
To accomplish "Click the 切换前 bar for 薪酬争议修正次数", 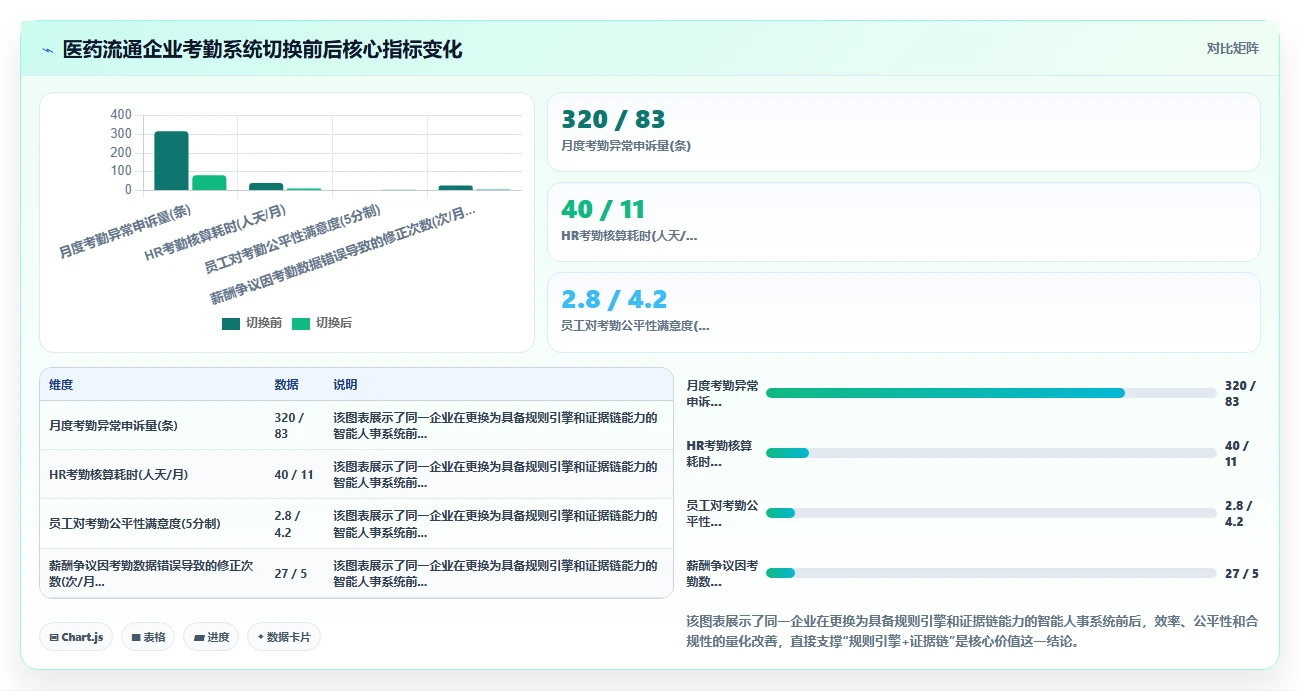I will coord(455,188).
